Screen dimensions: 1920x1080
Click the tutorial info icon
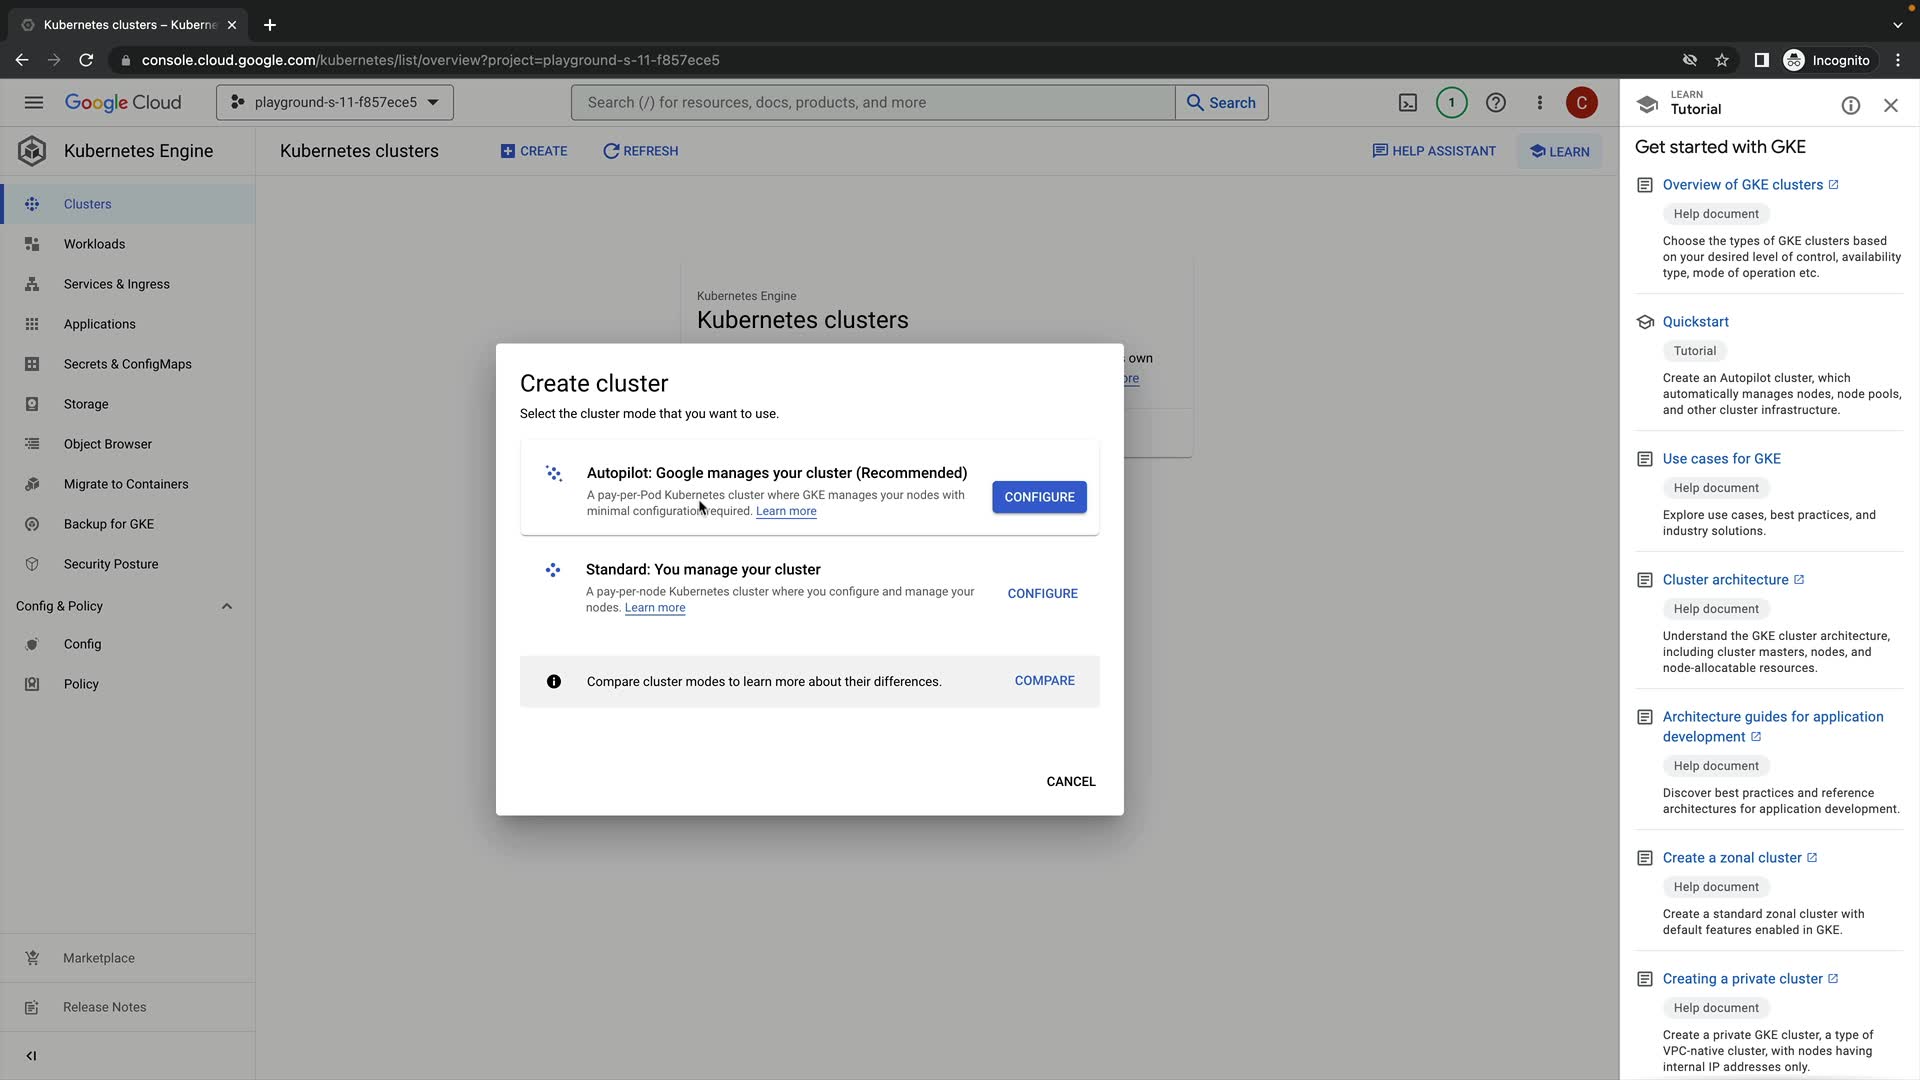click(x=1850, y=106)
